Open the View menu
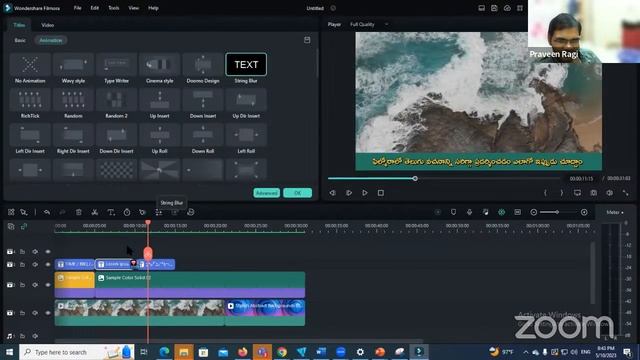Viewport: 640px width, 360px height. coord(133,8)
